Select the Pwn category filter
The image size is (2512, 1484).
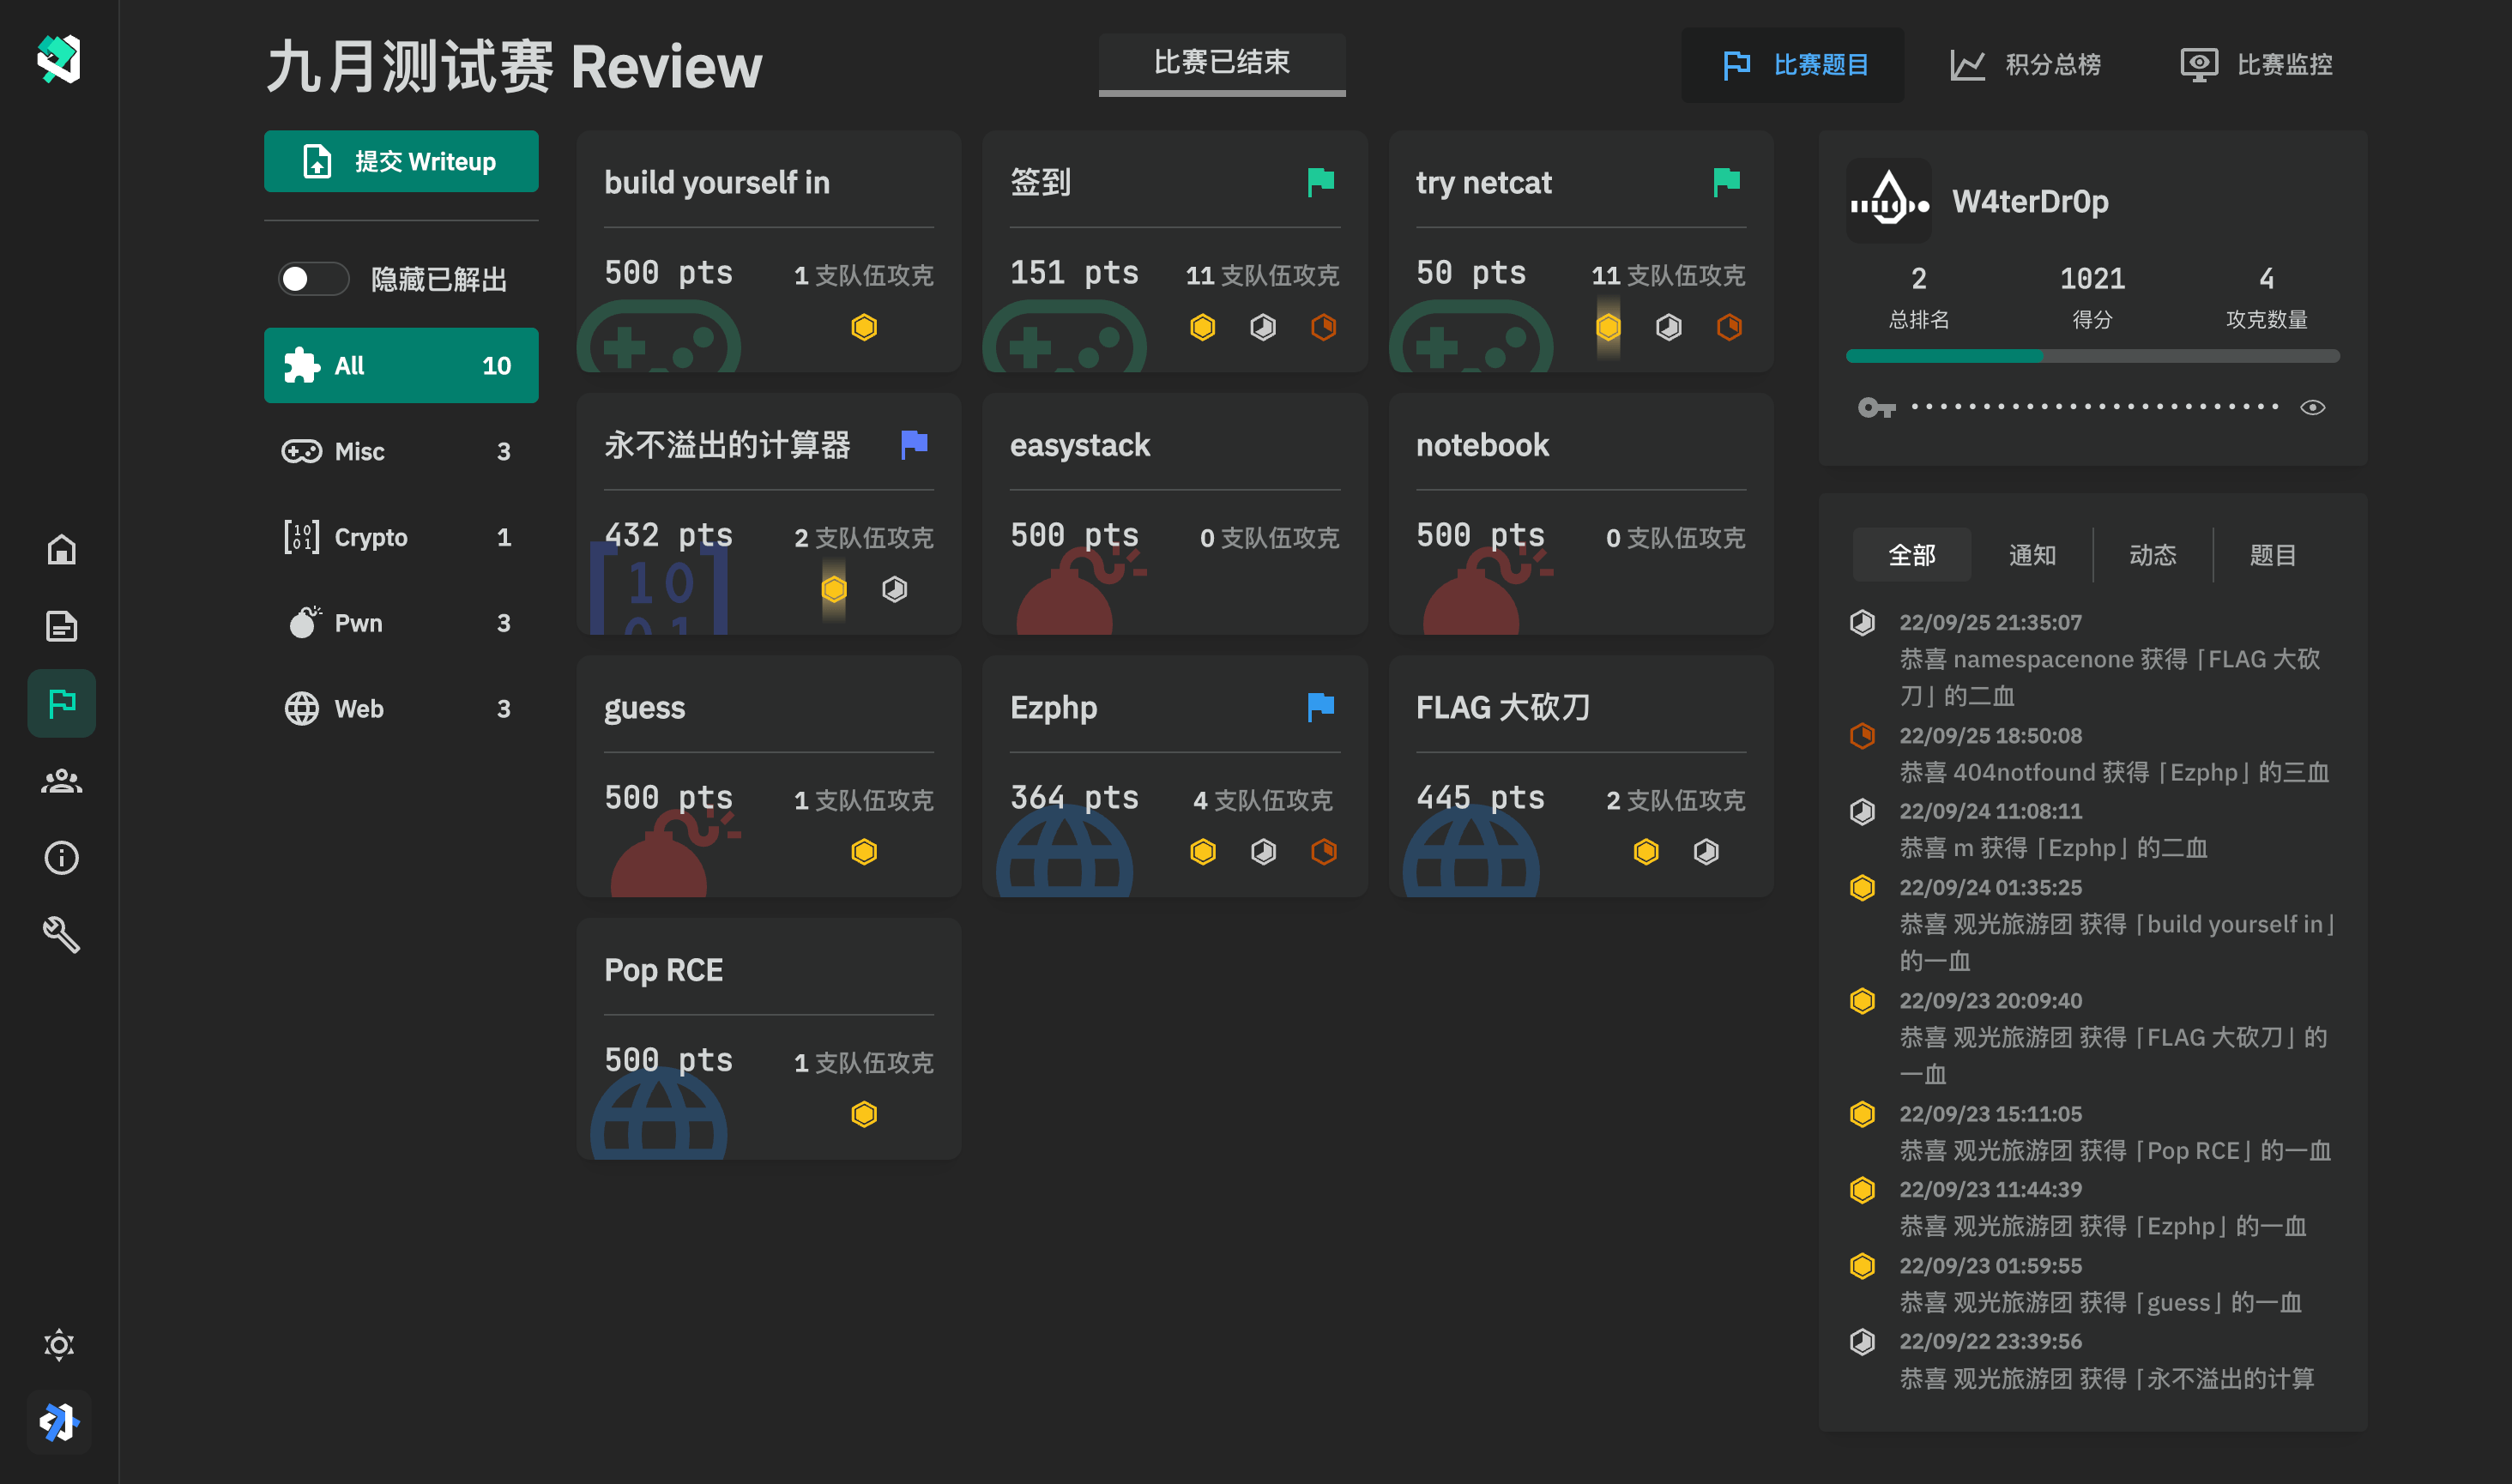pyautogui.click(x=400, y=623)
